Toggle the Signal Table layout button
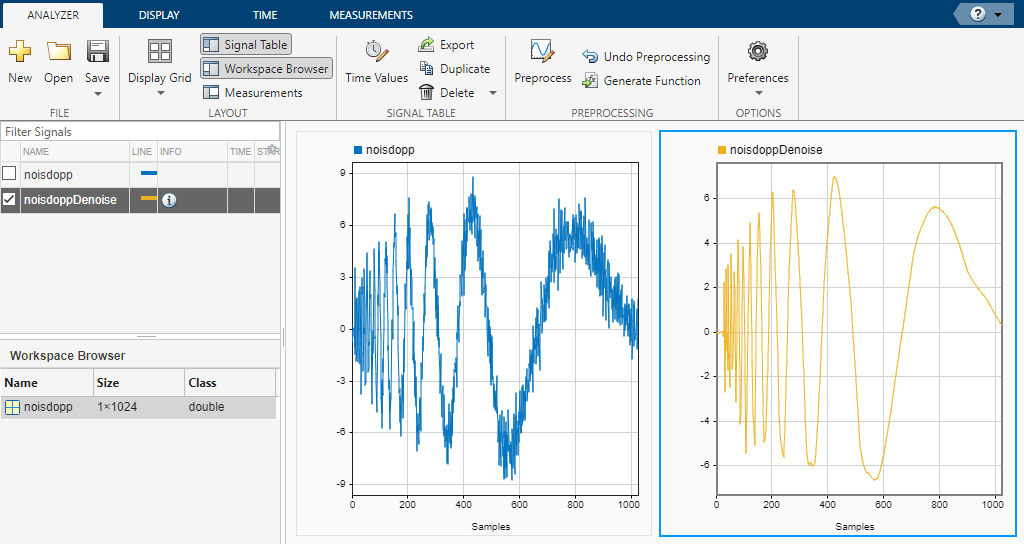The width and height of the screenshot is (1024, 544). click(246, 44)
